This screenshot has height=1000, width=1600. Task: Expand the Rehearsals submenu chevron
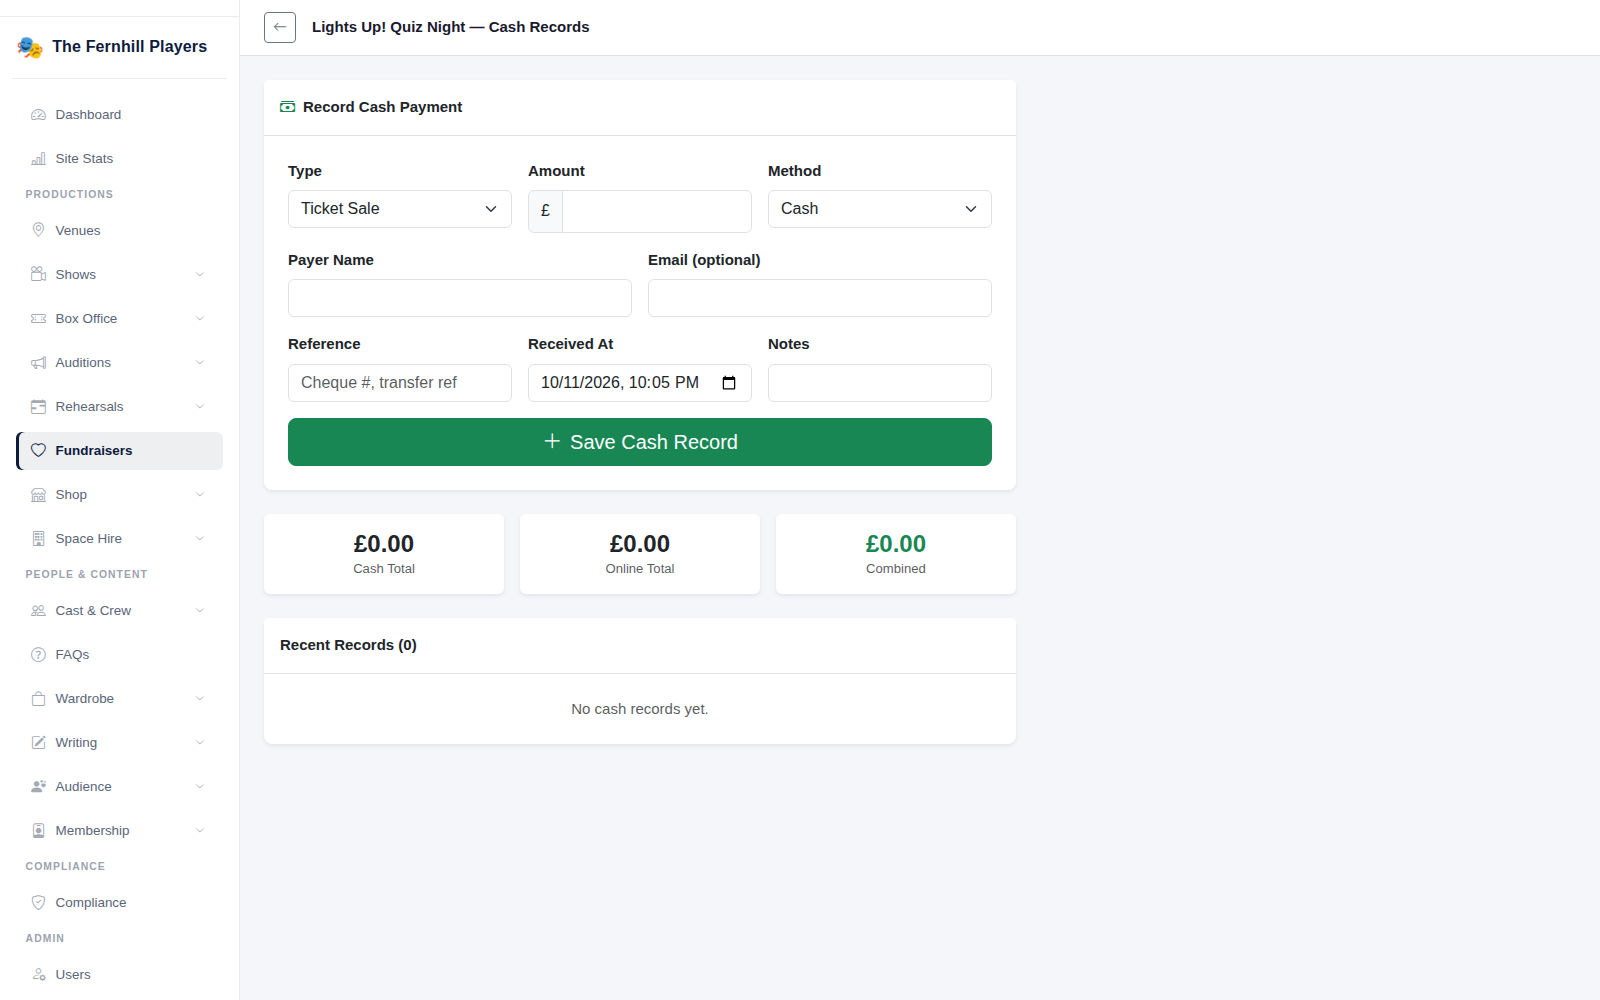(200, 407)
